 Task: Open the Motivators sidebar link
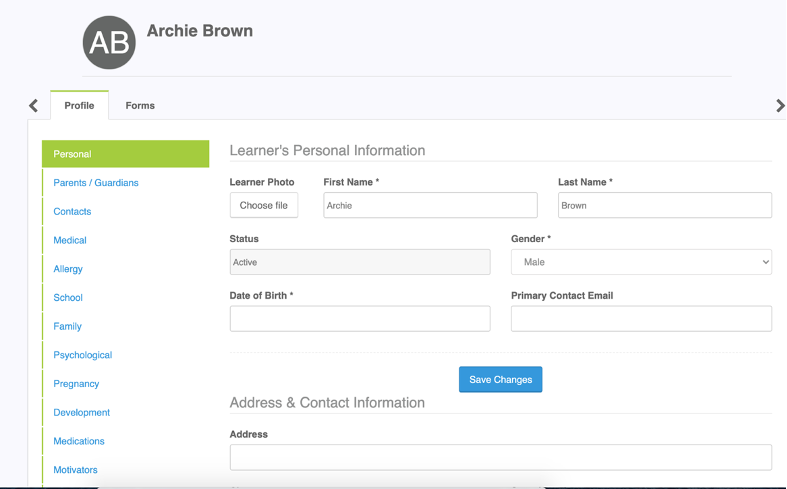(x=75, y=470)
